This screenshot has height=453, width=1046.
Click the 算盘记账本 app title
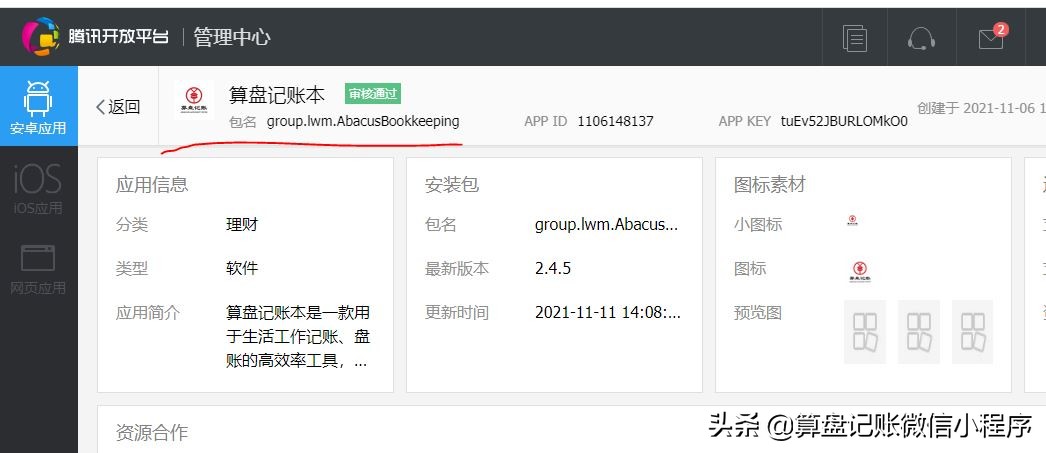277,95
